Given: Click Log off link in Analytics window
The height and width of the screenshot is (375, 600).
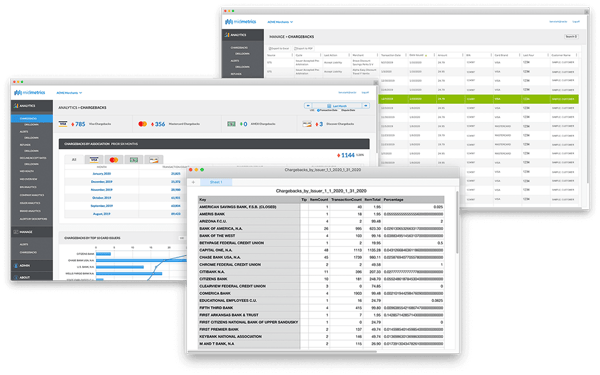Looking at the screenshot, I should tap(365, 93).
